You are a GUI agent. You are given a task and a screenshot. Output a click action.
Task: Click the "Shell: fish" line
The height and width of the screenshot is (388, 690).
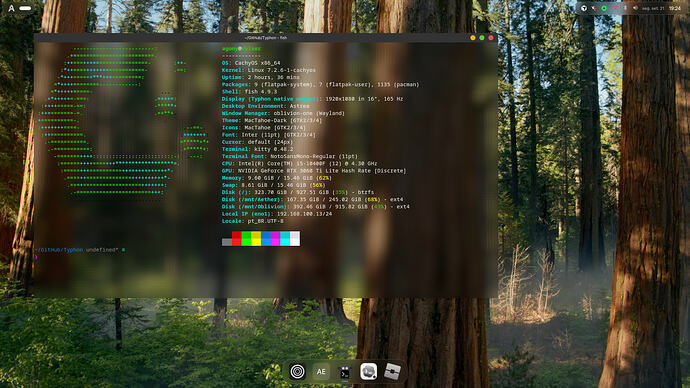click(x=250, y=92)
